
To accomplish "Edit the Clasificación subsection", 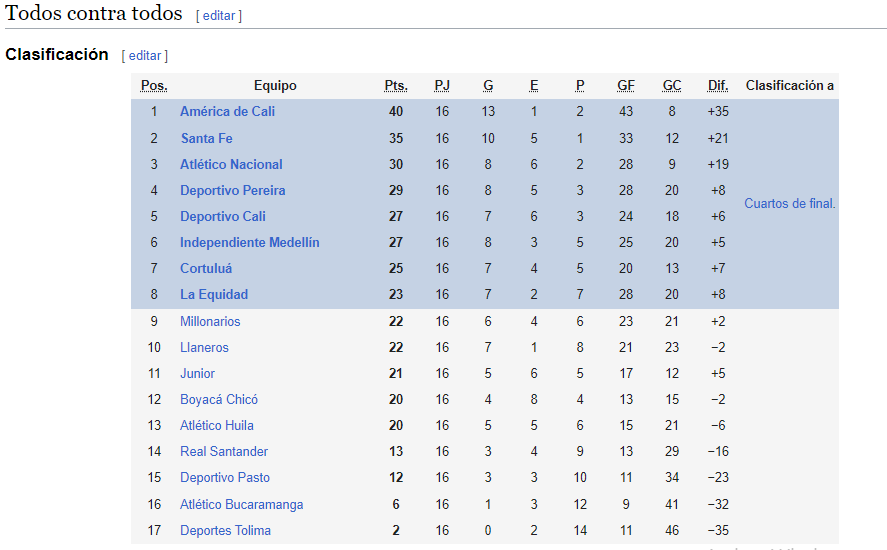I will (145, 55).
